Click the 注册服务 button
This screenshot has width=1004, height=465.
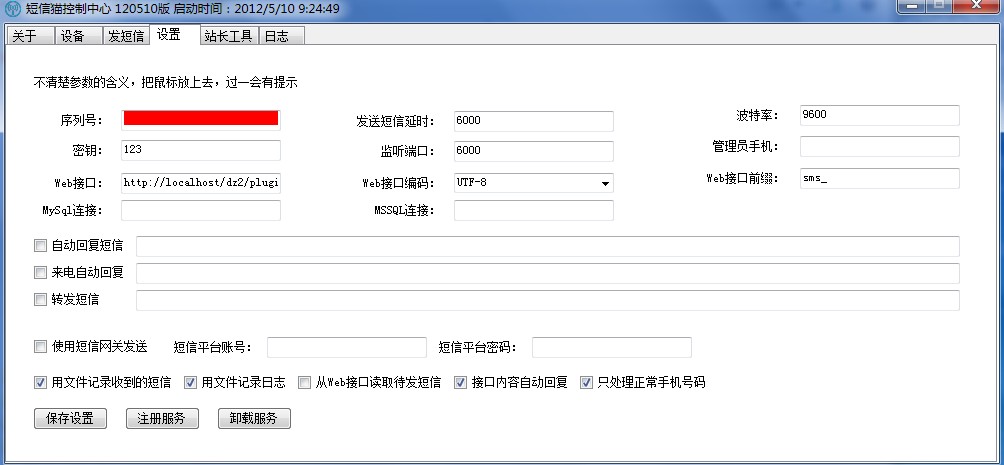tap(163, 419)
